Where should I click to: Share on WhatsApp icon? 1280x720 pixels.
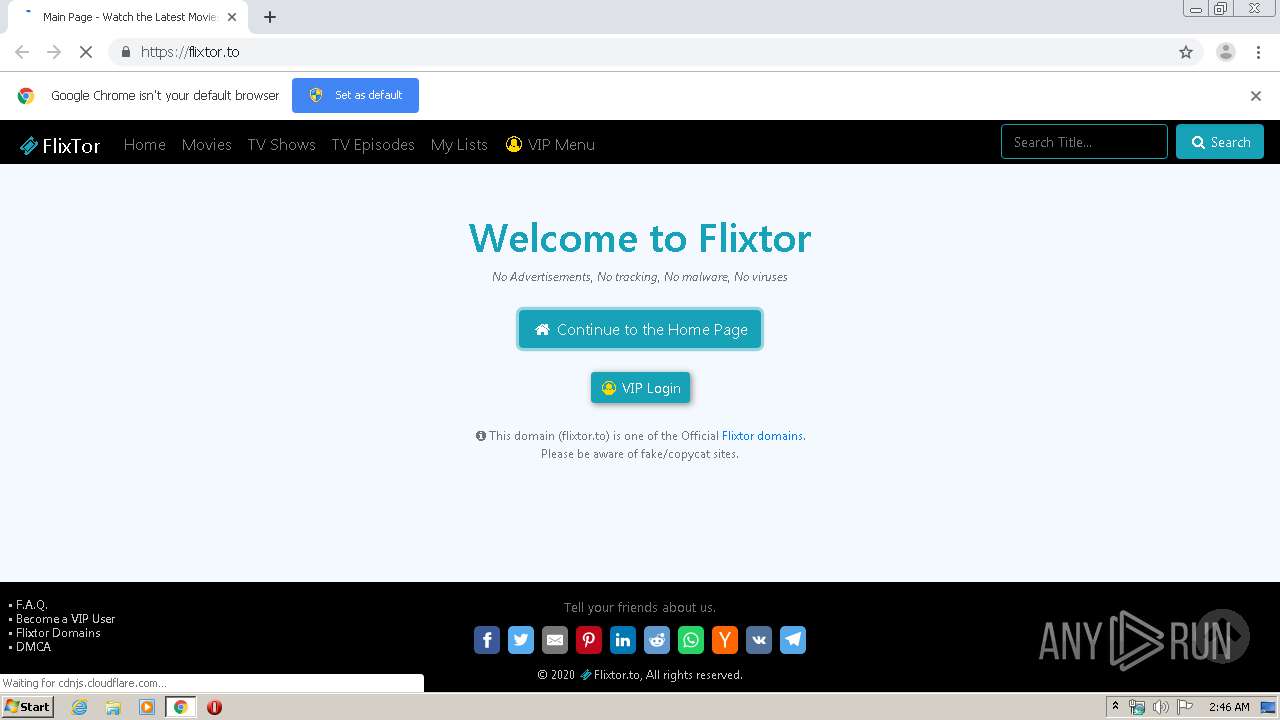tap(691, 640)
